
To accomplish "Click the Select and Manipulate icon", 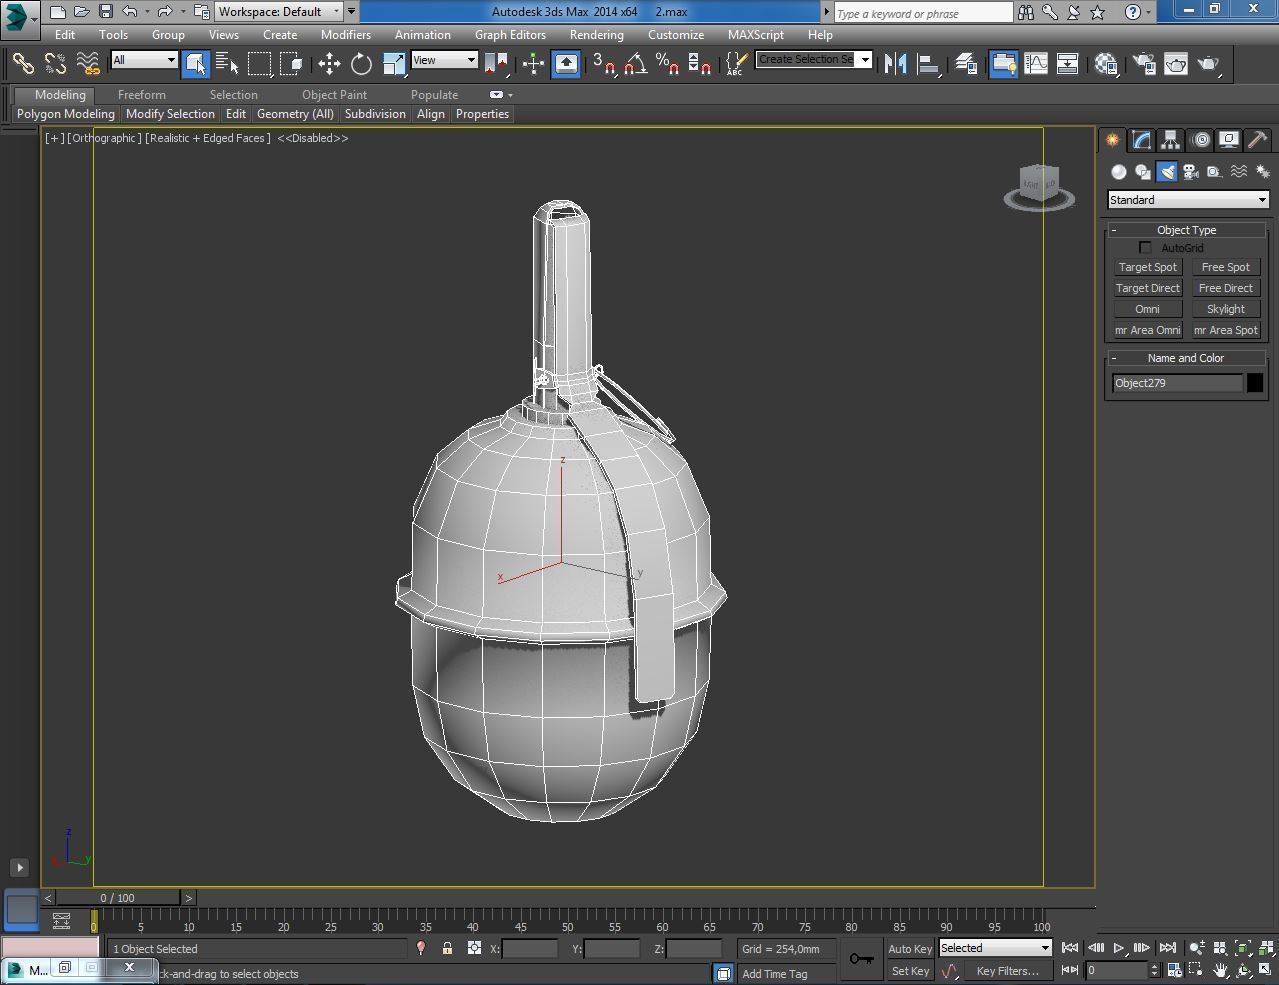I will point(533,64).
